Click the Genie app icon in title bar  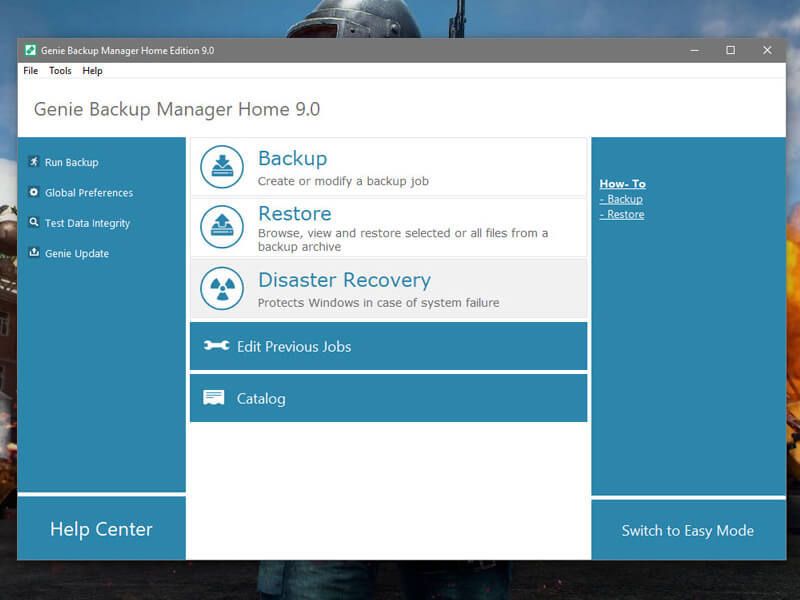click(x=31, y=50)
